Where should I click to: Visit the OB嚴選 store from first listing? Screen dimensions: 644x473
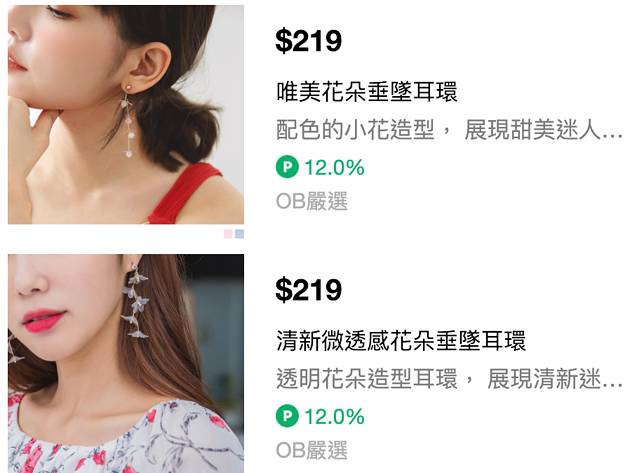[312, 201]
